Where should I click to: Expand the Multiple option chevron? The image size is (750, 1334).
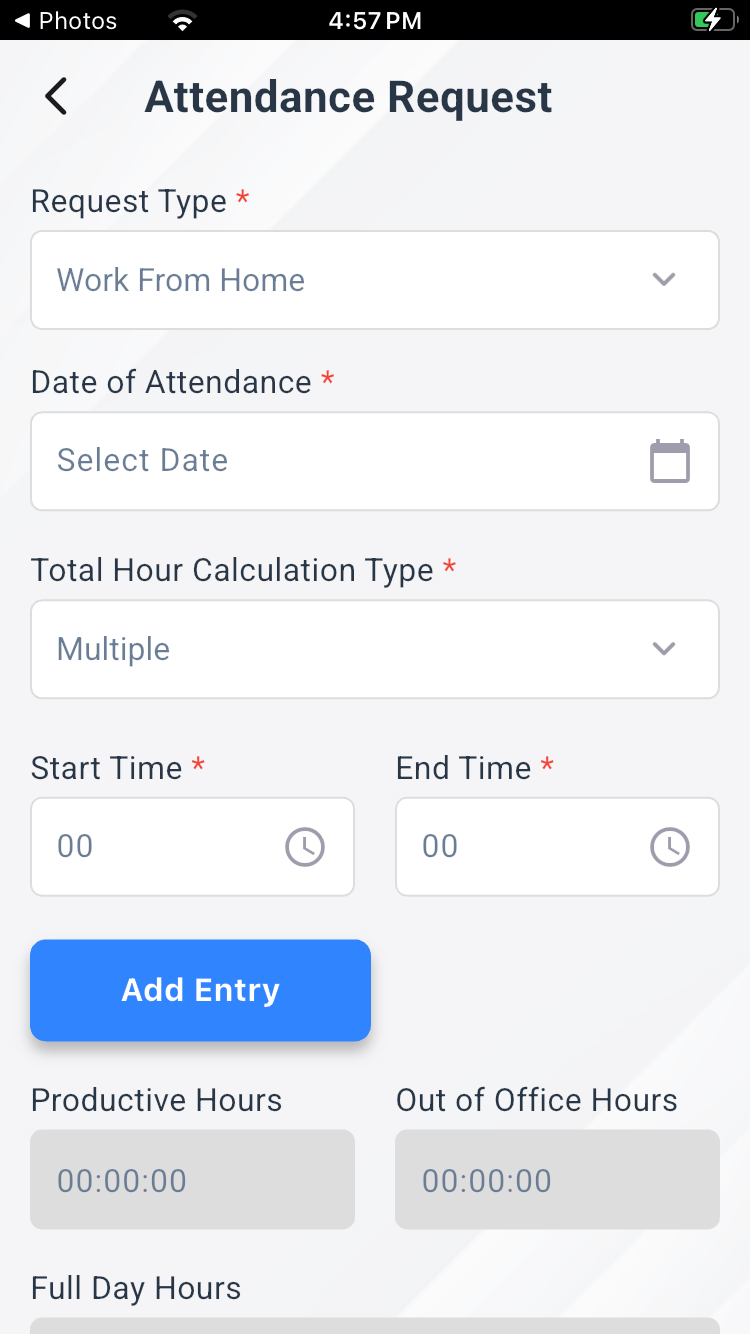[x=664, y=649]
